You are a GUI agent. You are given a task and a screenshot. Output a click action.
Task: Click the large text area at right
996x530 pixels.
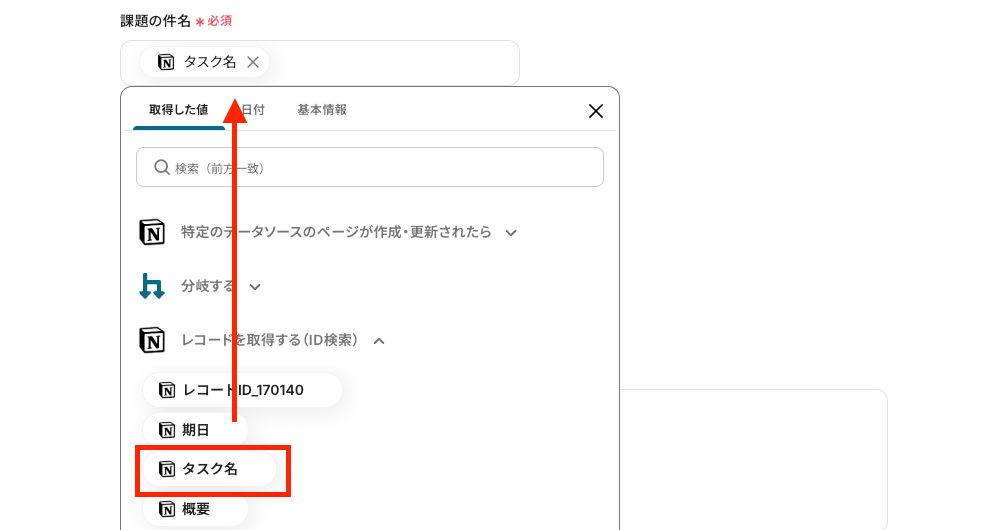[753, 459]
